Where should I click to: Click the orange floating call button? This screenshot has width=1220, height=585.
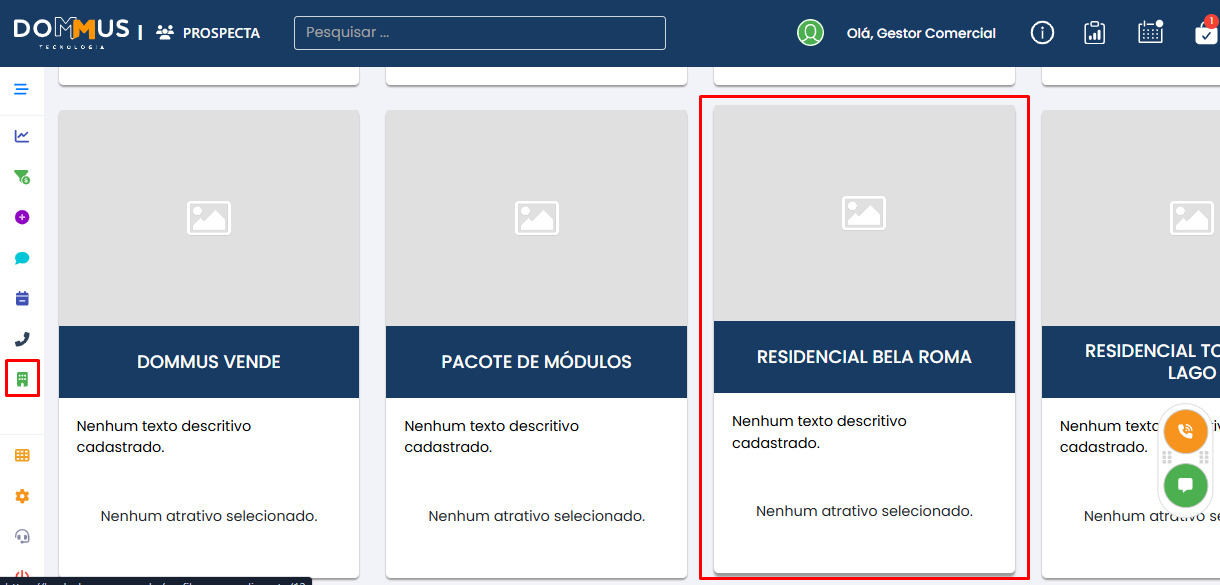click(x=1185, y=431)
